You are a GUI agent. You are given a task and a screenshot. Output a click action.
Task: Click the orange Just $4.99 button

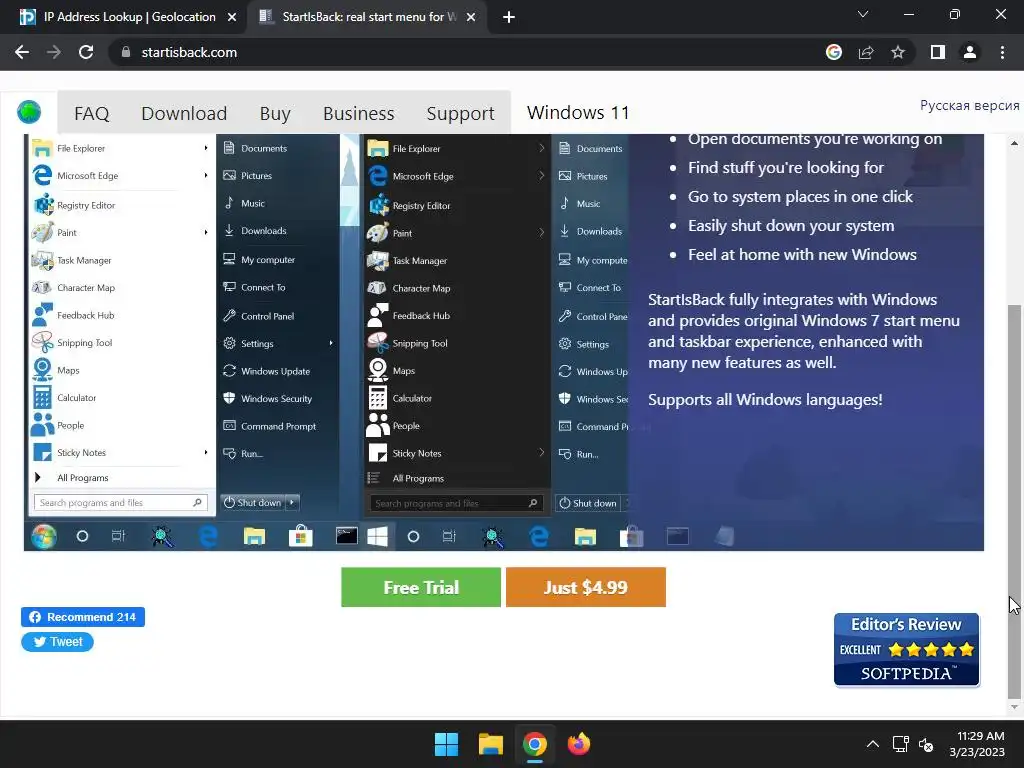[586, 587]
